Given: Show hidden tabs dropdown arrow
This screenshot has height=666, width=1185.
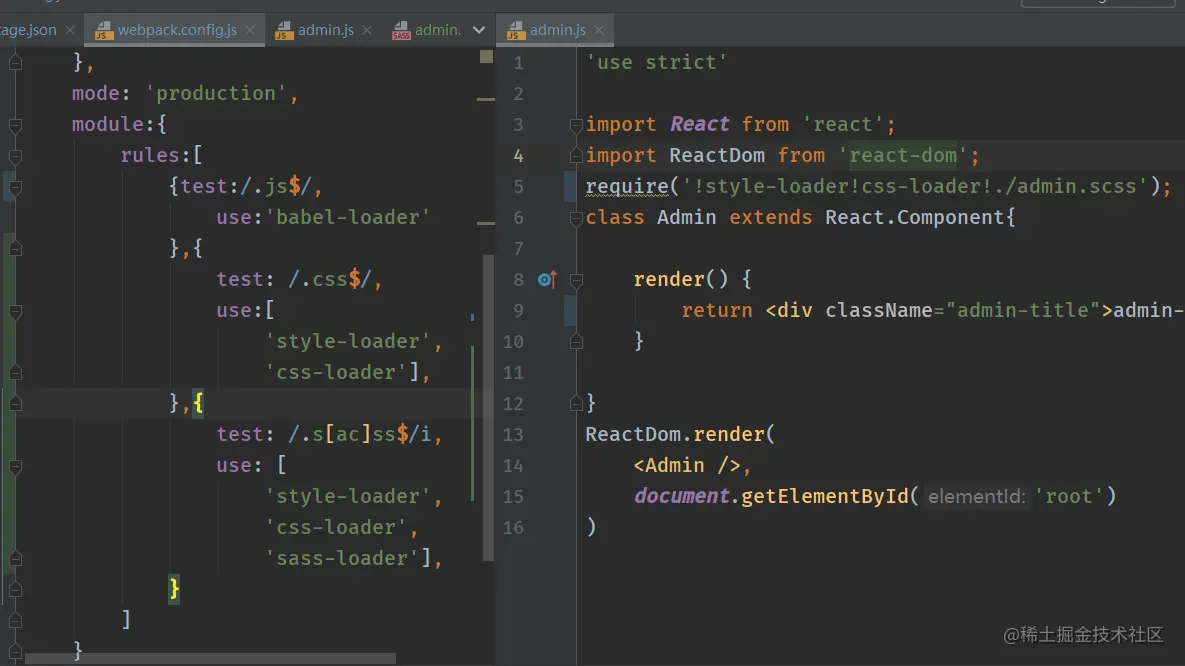Looking at the screenshot, I should tap(478, 30).
